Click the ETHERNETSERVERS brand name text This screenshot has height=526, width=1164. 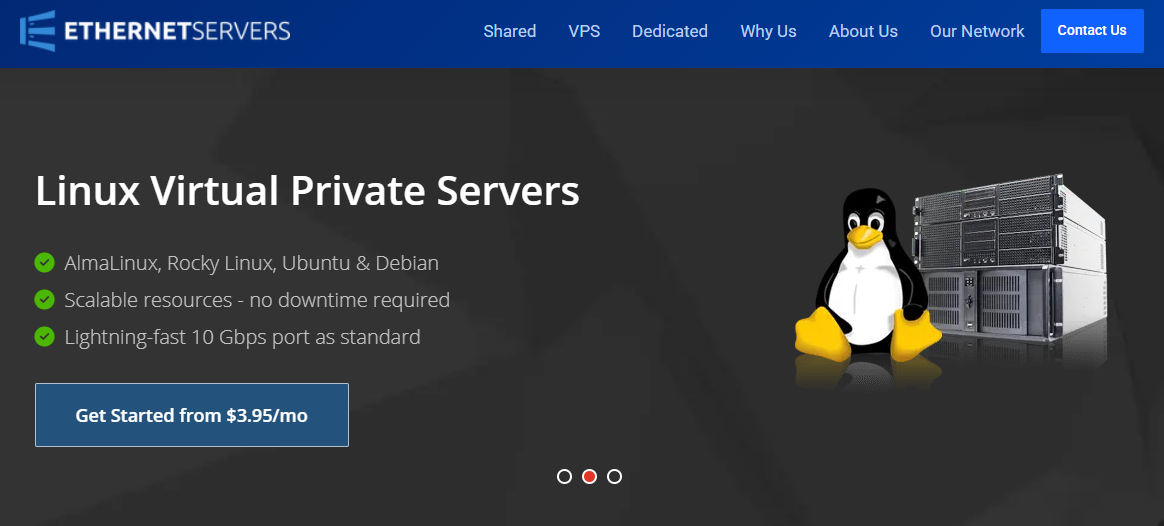pos(177,31)
